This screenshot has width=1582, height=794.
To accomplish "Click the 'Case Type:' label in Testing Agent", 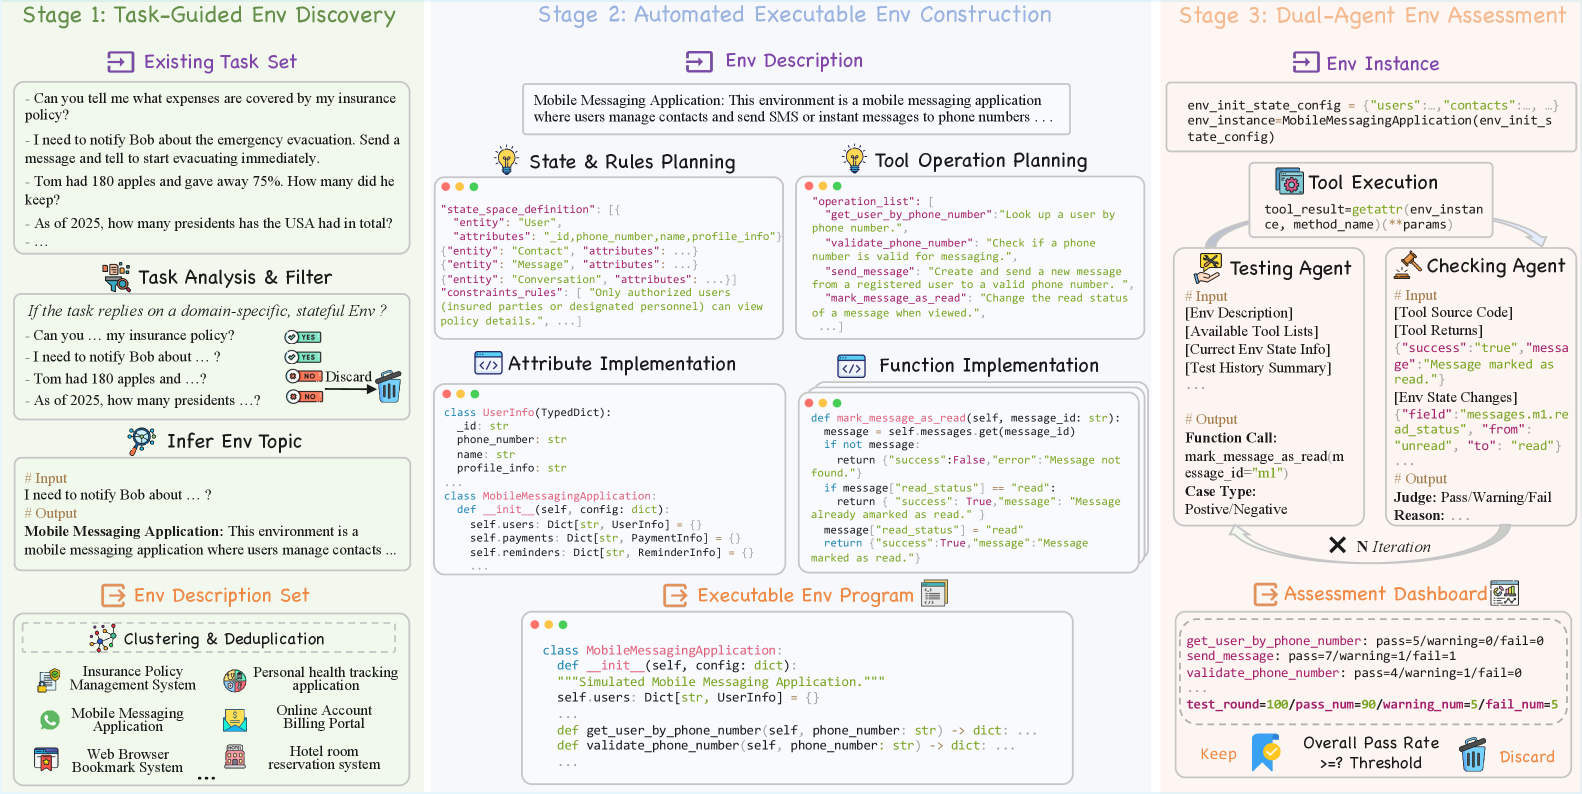I will [1220, 491].
